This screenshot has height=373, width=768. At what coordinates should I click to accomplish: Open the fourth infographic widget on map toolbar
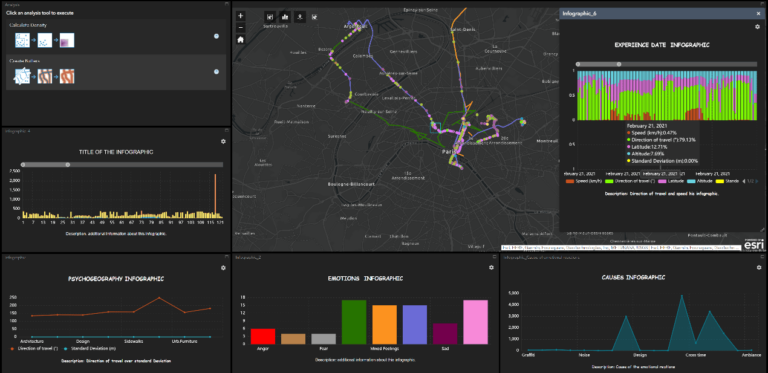point(314,17)
